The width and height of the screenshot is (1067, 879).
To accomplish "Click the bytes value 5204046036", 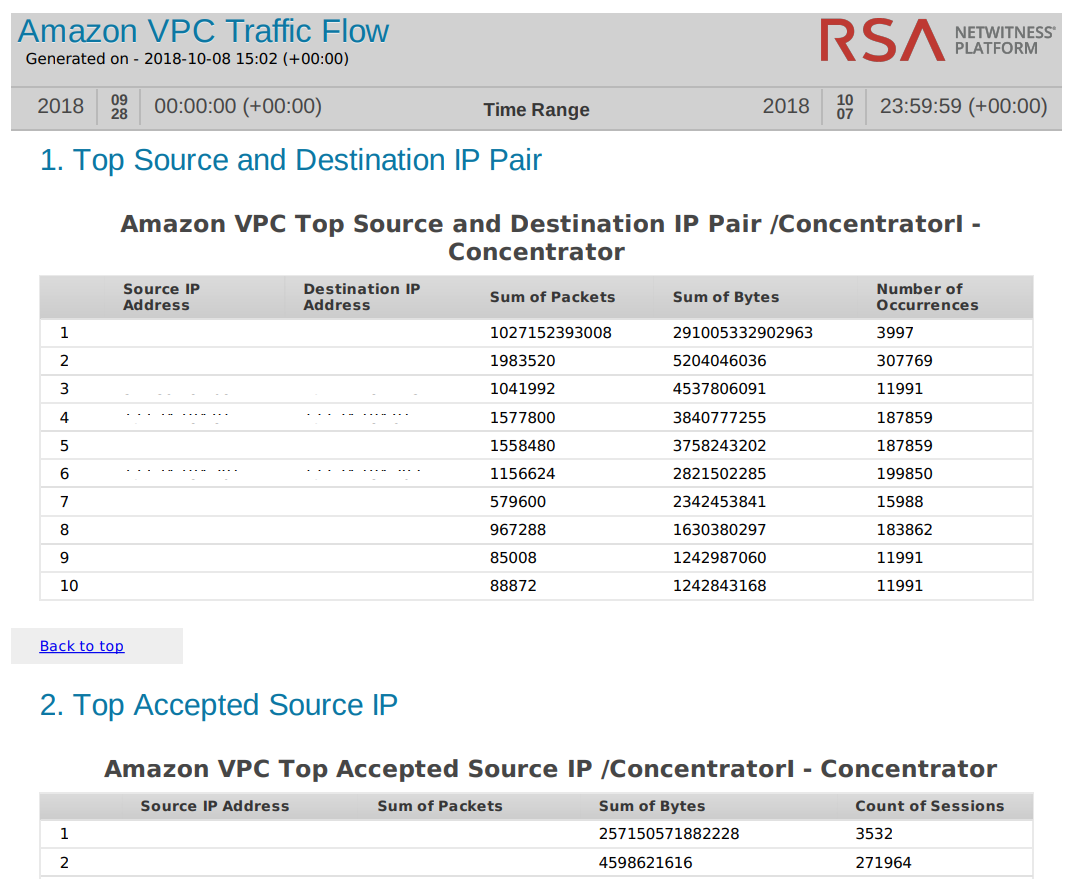I will [x=719, y=361].
